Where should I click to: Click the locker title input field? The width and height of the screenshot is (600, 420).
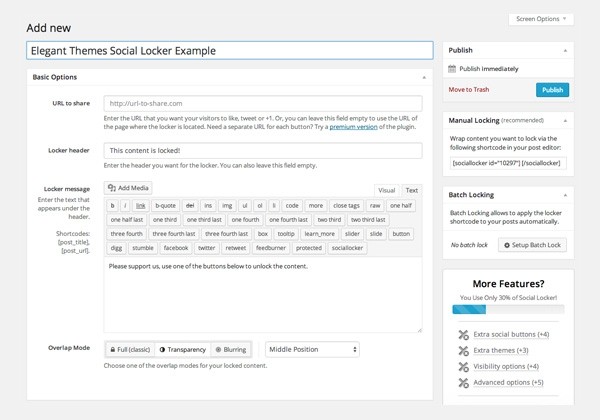point(230,50)
